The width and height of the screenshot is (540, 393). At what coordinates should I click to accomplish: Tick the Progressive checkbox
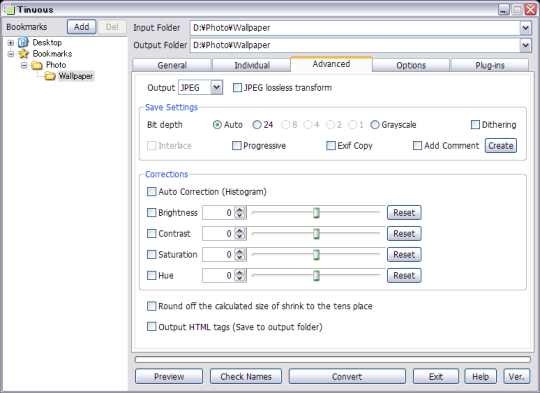[237, 146]
